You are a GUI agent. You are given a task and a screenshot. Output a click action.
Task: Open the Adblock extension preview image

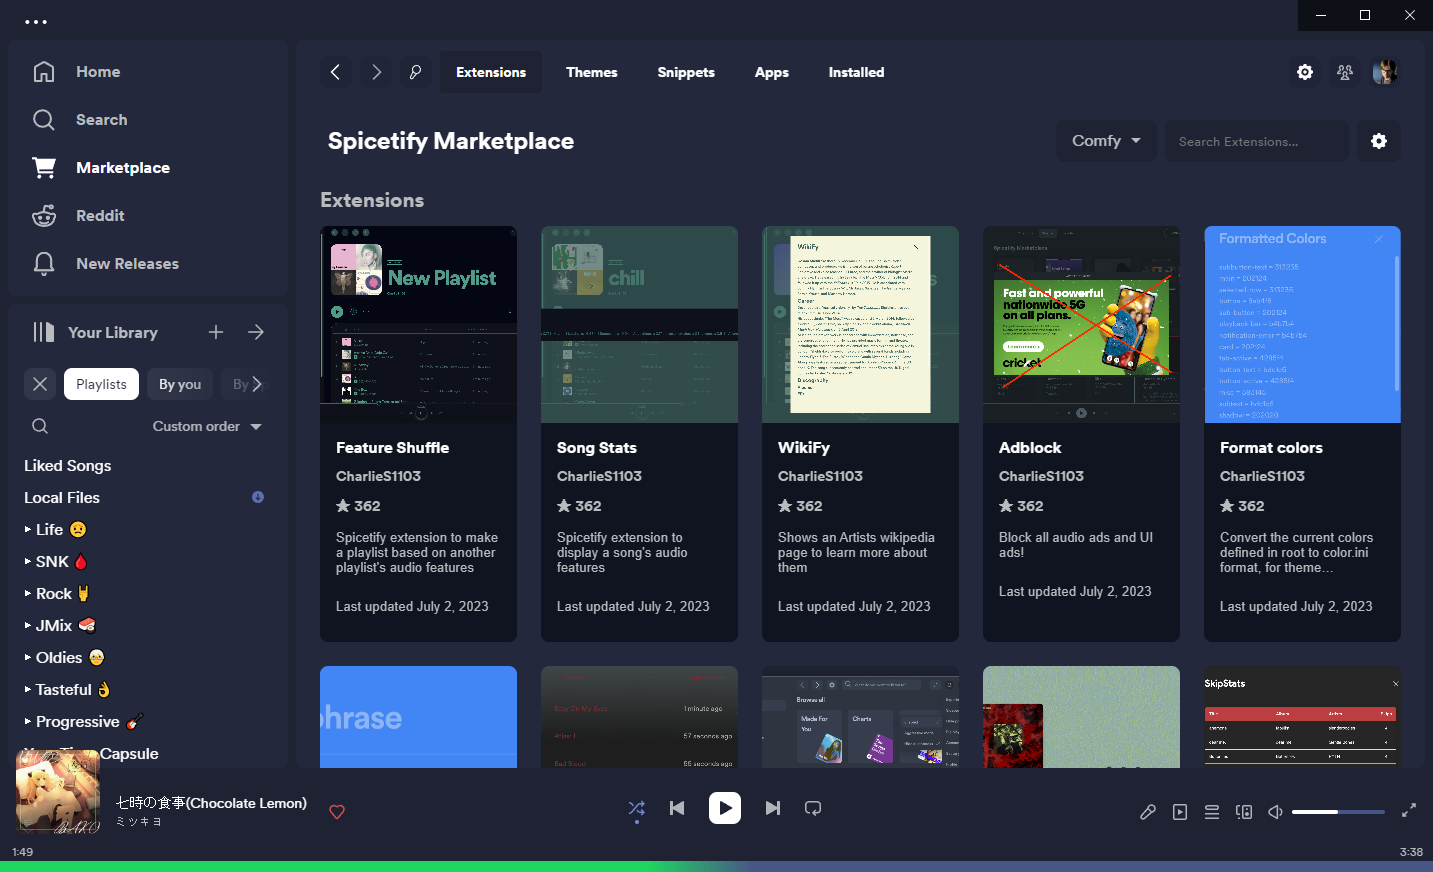1081,324
